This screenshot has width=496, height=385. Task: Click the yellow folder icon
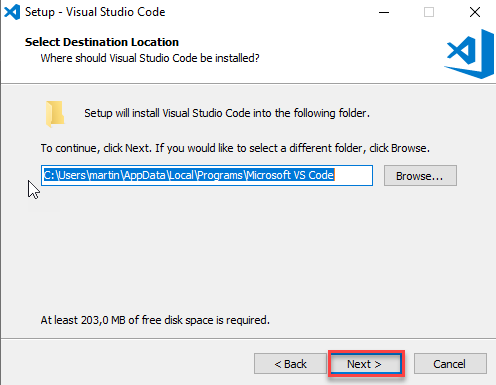click(x=55, y=114)
